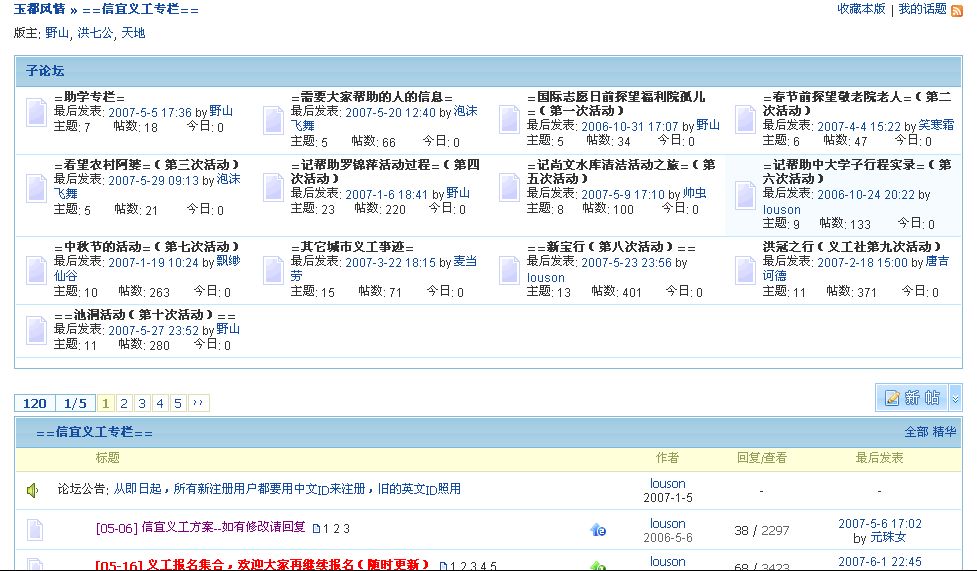Click folder icon beside 记尚文水库清洁活动之旅

[x=509, y=188]
